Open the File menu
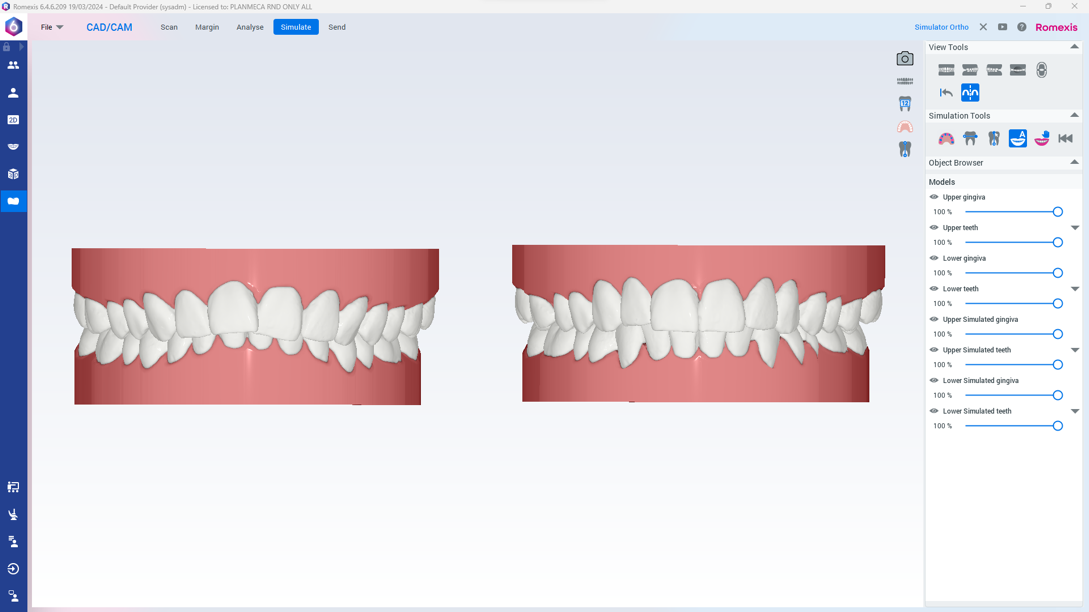The width and height of the screenshot is (1089, 612). tap(49, 27)
